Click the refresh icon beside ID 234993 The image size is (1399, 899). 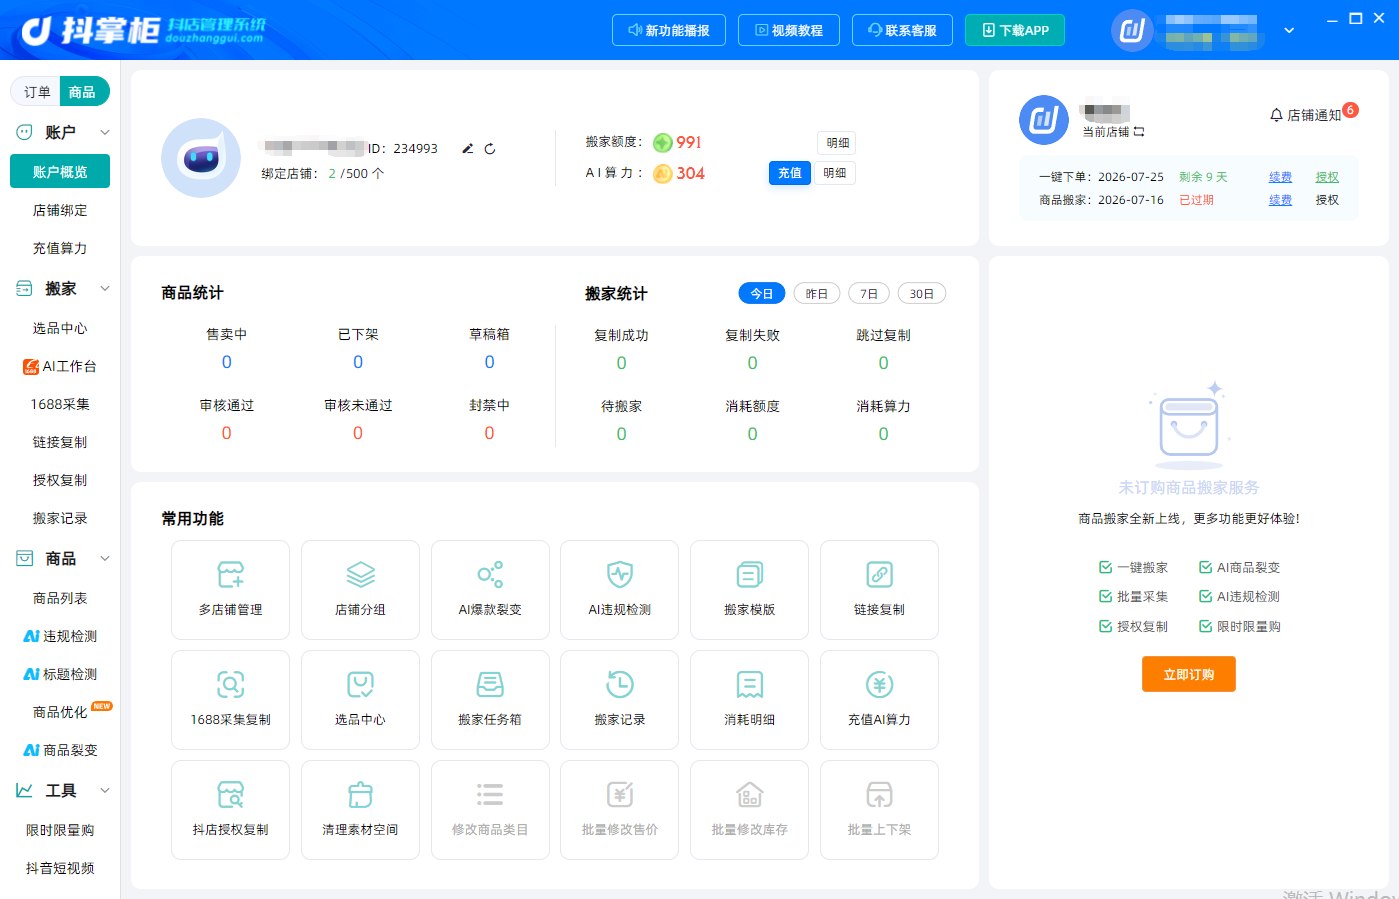[x=490, y=149]
